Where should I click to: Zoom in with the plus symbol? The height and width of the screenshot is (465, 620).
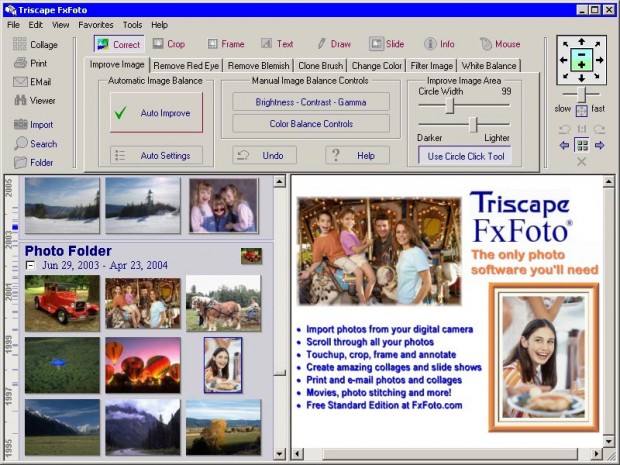pos(581,65)
